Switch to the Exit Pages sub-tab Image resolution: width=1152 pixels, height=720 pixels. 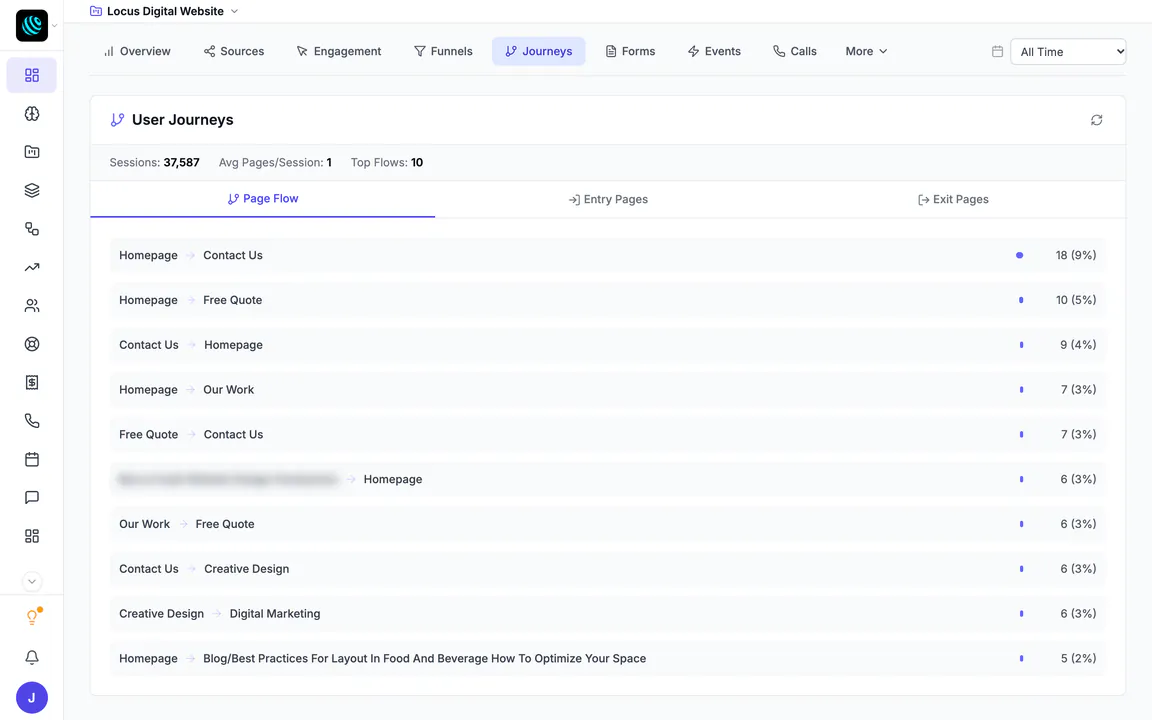tap(953, 199)
